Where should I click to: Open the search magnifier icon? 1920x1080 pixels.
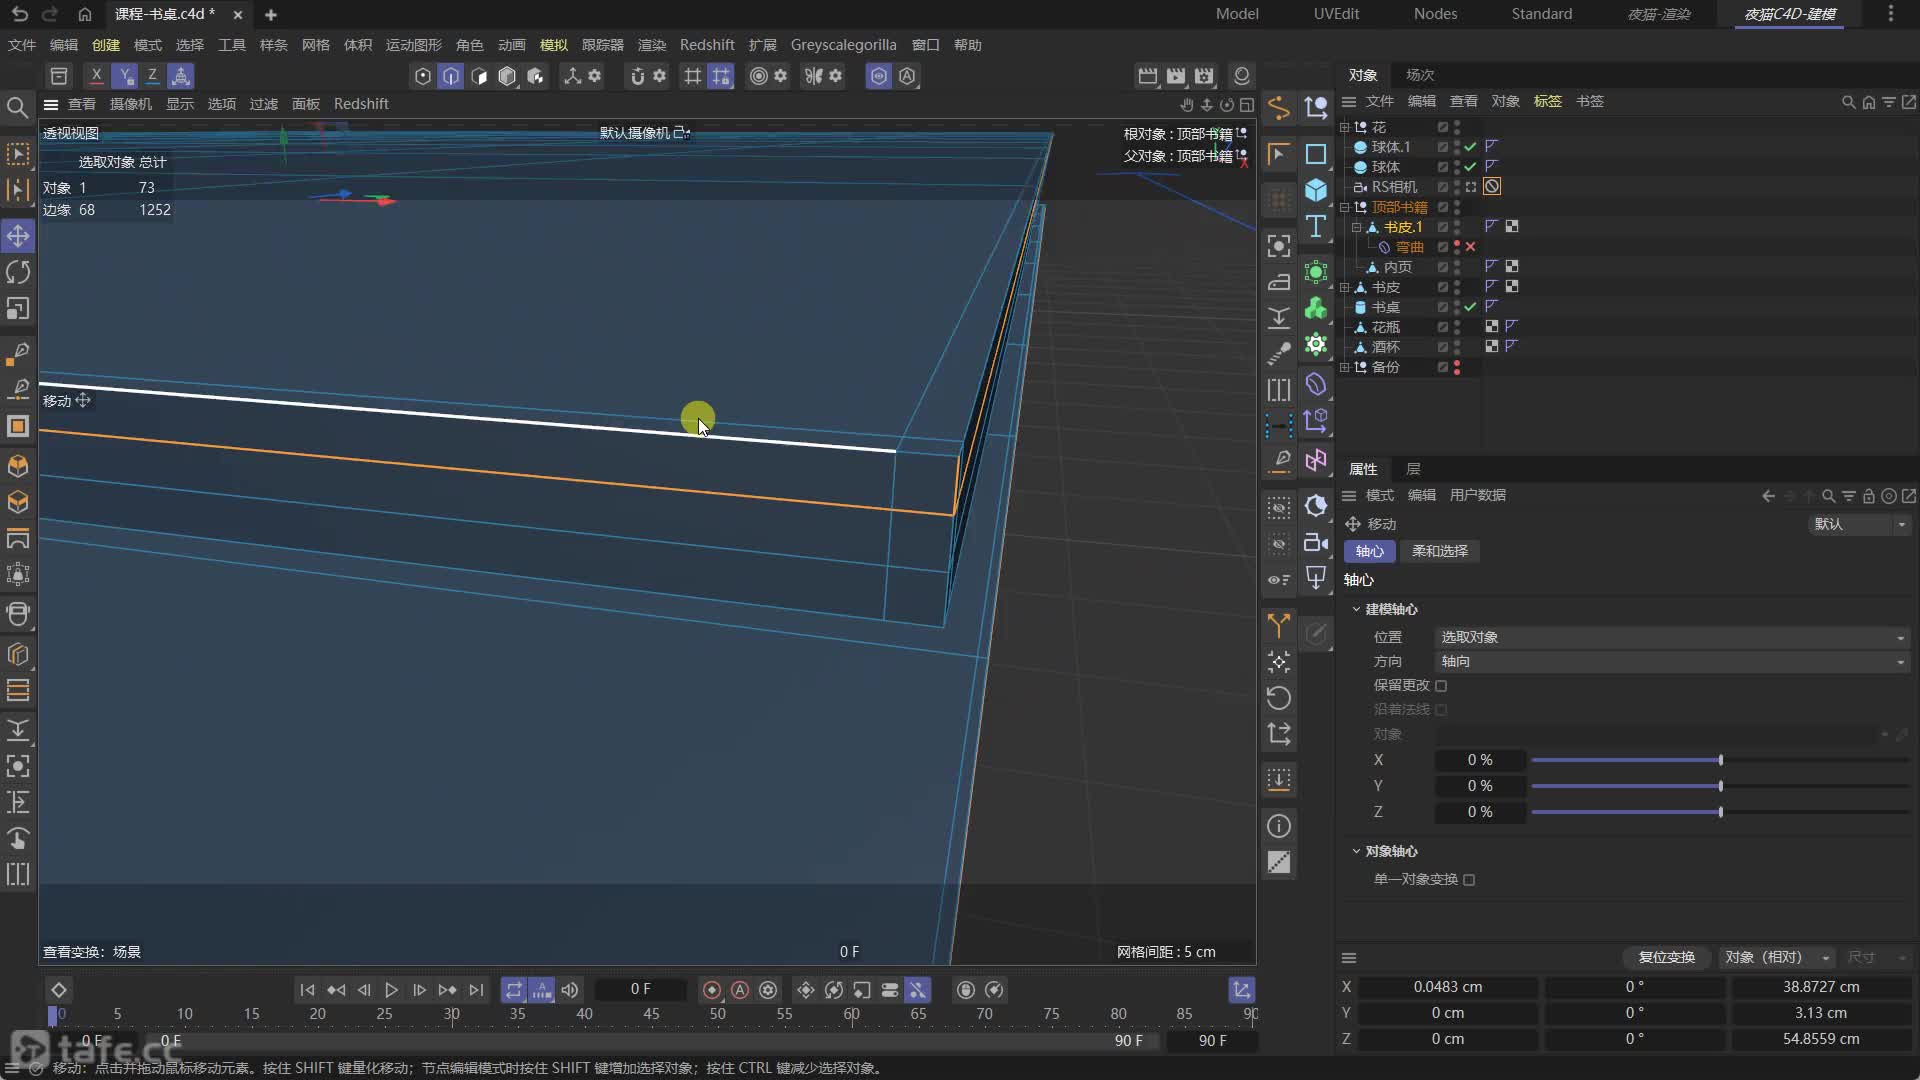pyautogui.click(x=17, y=107)
